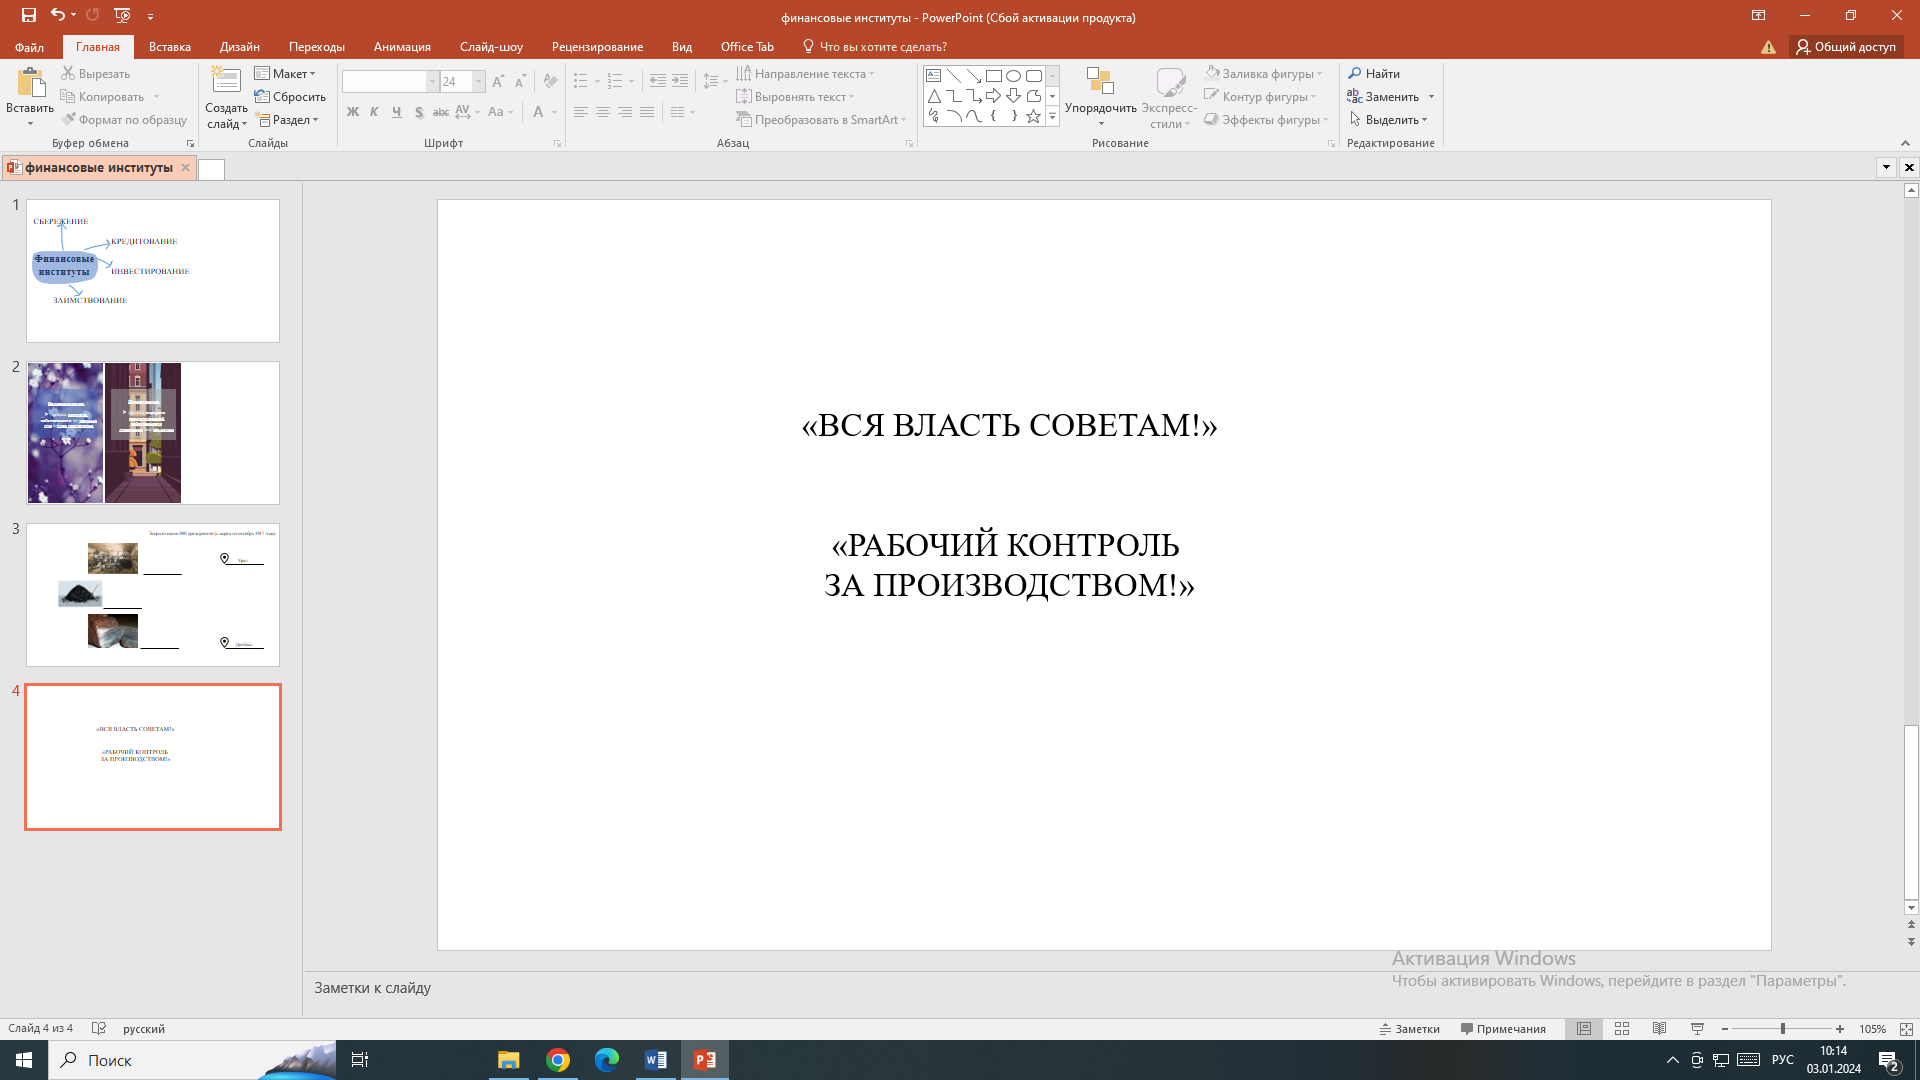
Task: Switch to the Insert (Вставка) tab
Action: (170, 47)
